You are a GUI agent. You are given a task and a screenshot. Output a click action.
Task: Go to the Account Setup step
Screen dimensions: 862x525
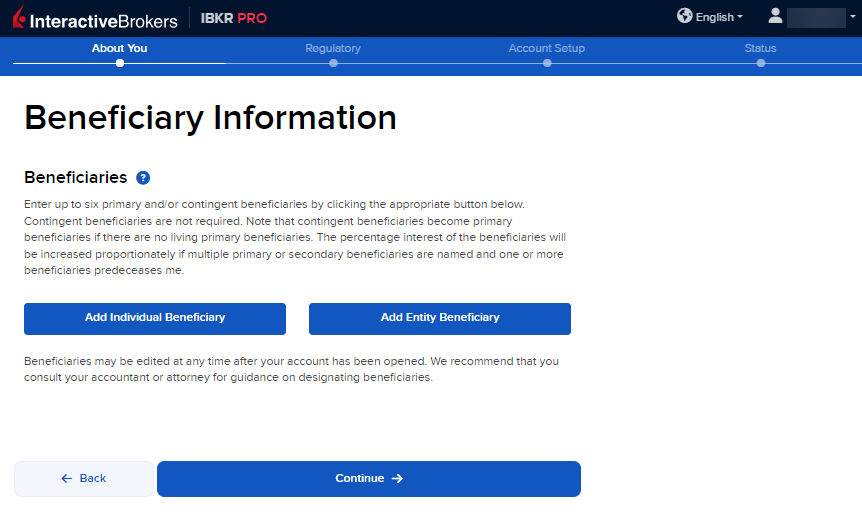pyautogui.click(x=546, y=48)
